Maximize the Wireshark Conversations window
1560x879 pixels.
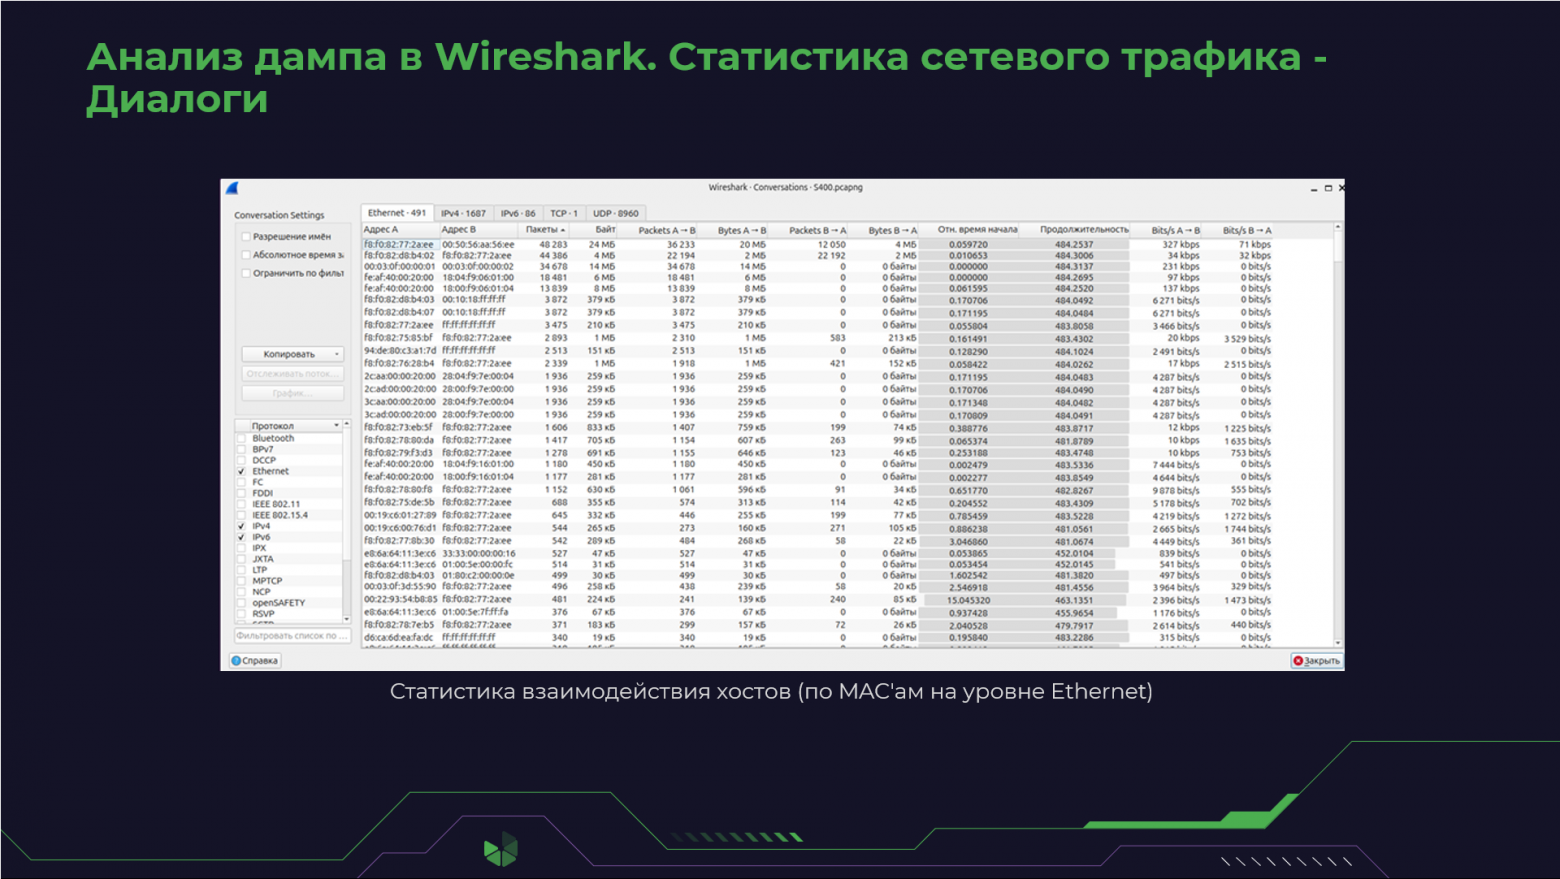click(1328, 188)
